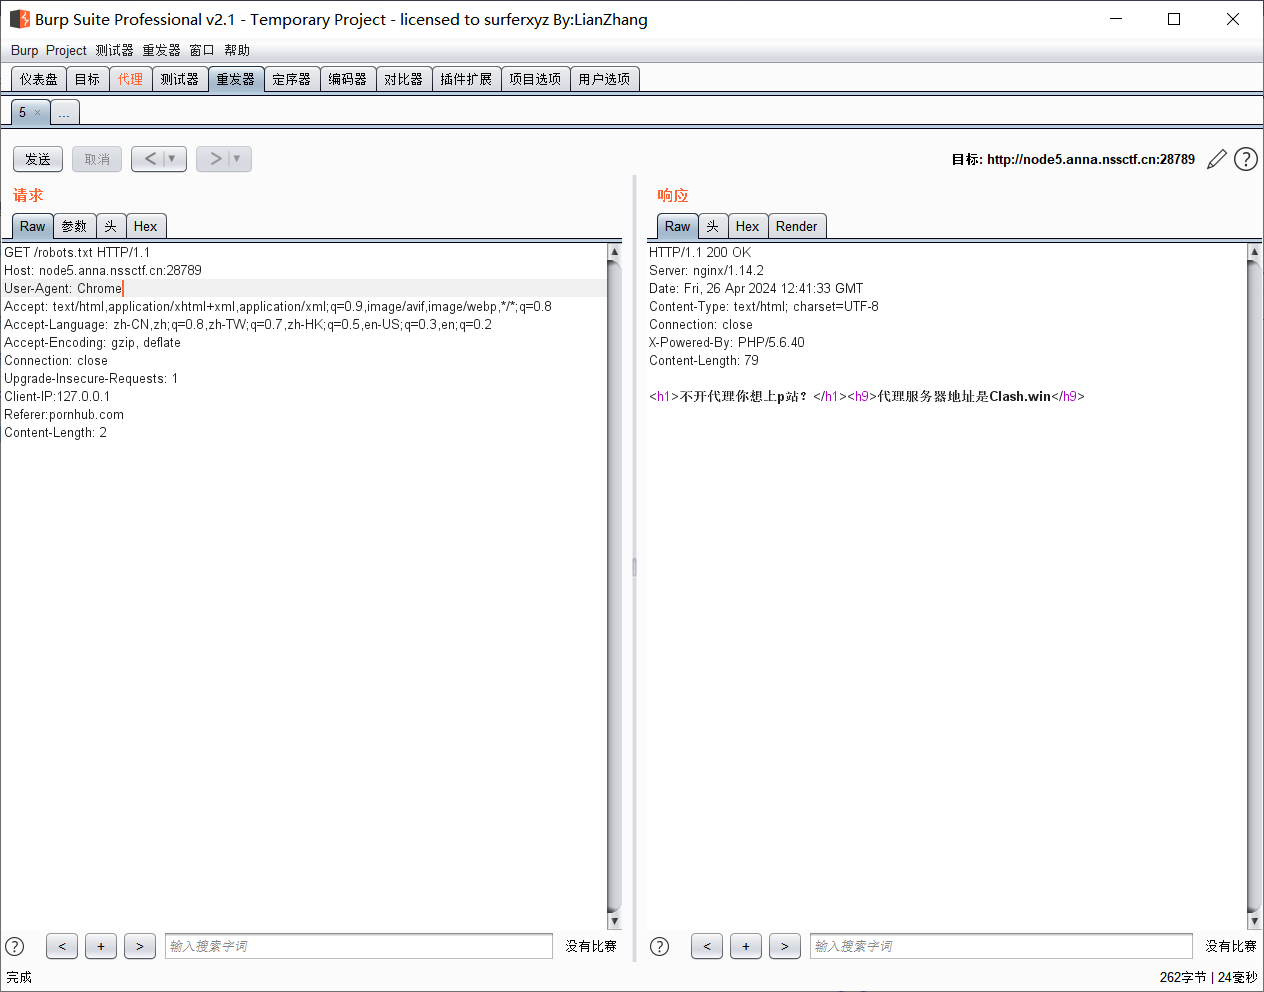The height and width of the screenshot is (992, 1264).
Task: Open the Project menu
Action: point(66,50)
